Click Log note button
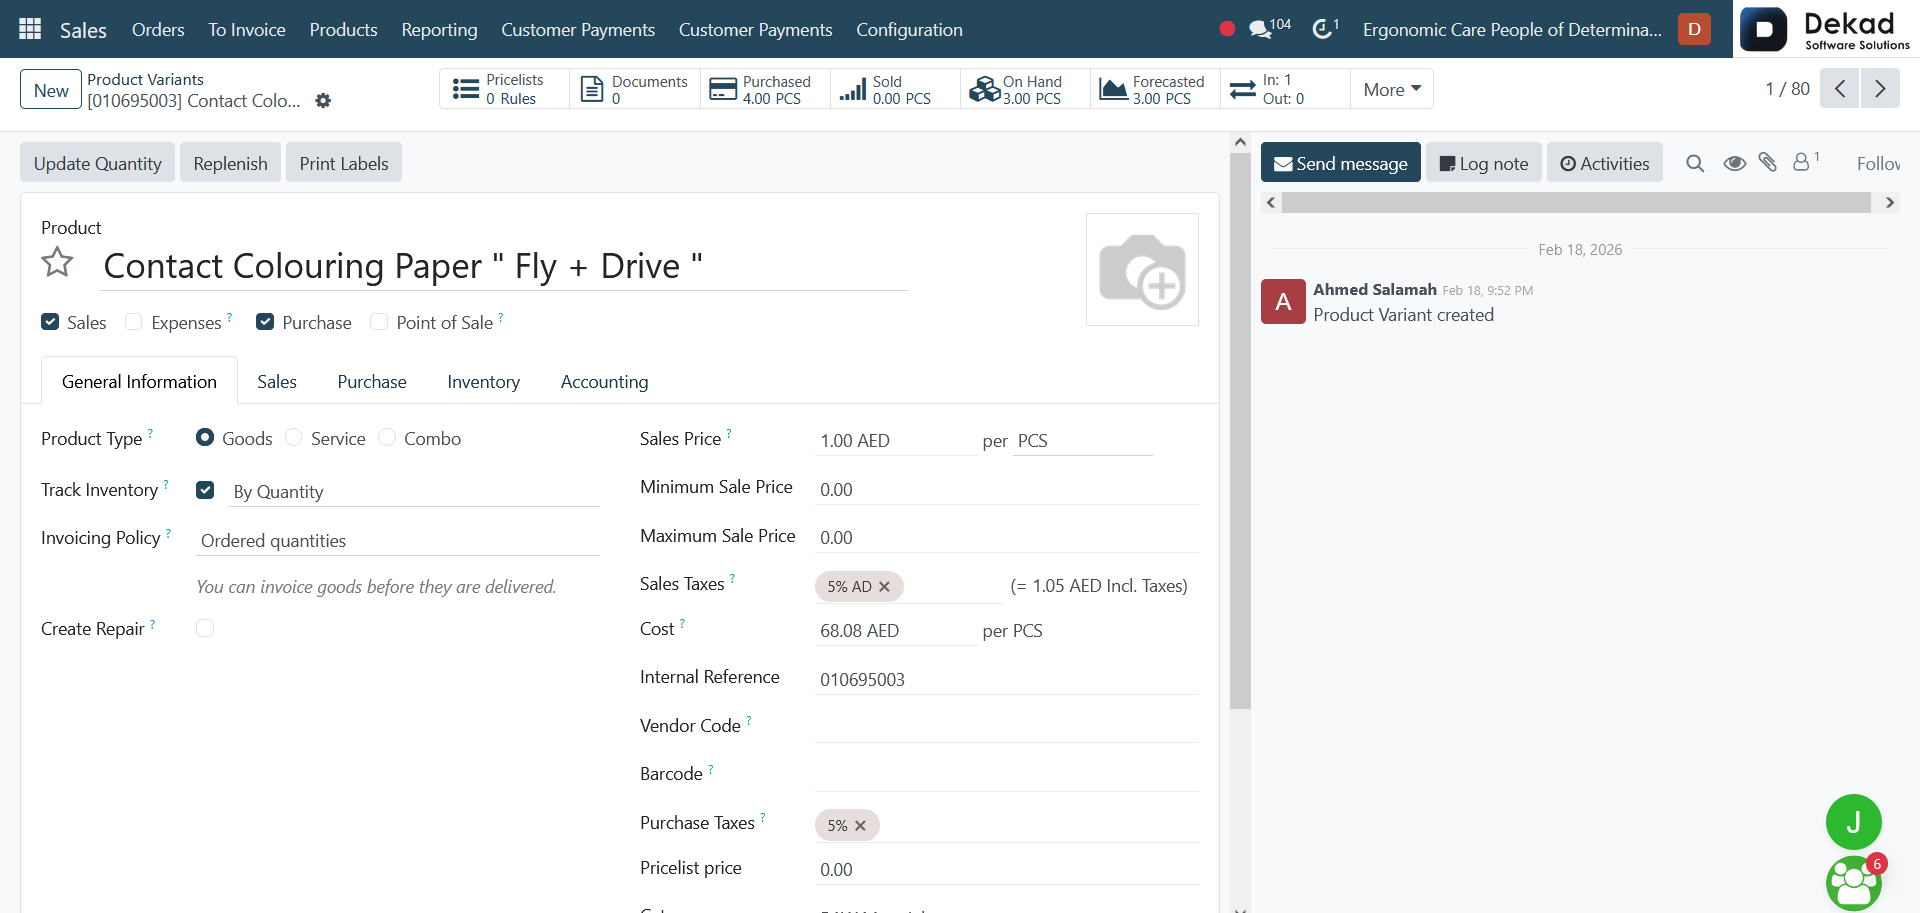 (x=1484, y=163)
